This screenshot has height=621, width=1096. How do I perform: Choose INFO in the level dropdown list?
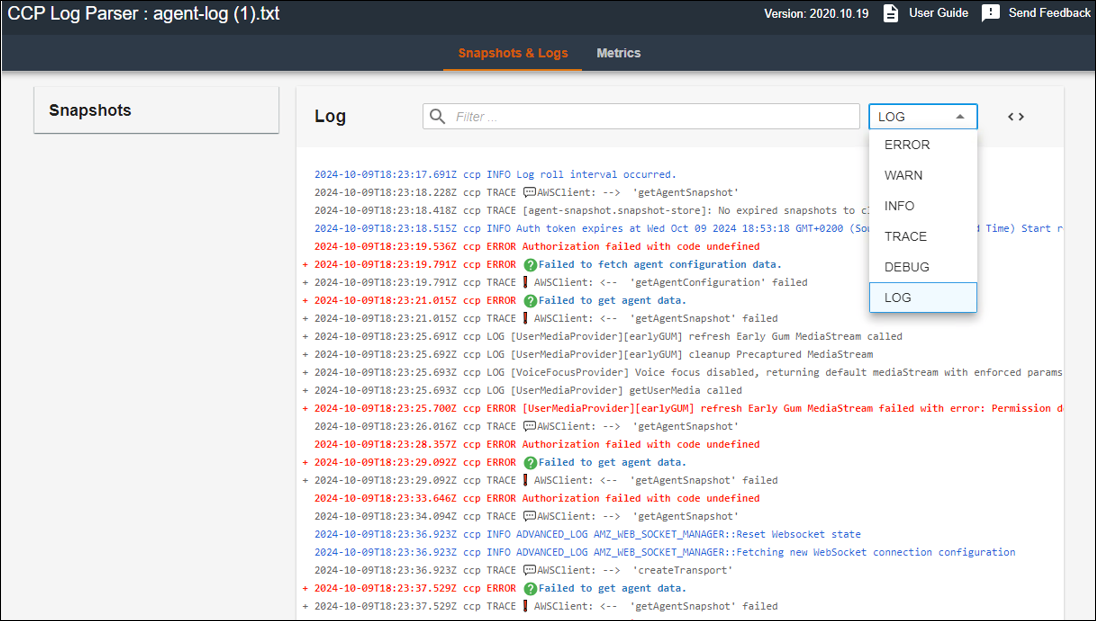click(x=899, y=205)
